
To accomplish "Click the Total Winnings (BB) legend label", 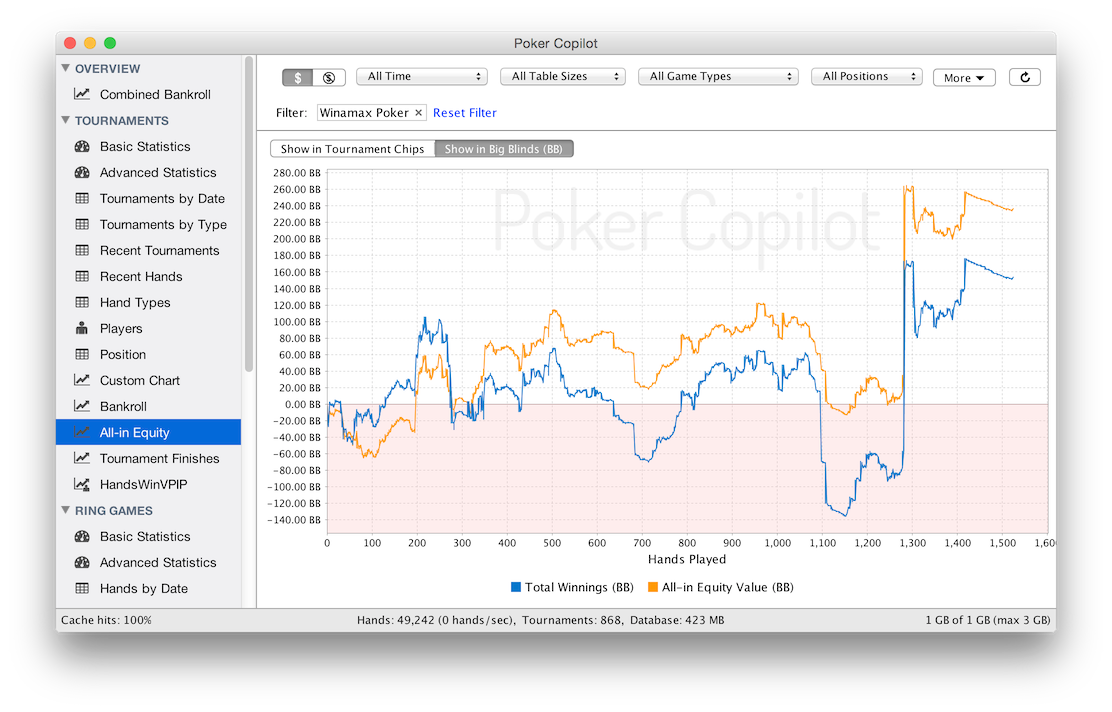I will click(579, 587).
